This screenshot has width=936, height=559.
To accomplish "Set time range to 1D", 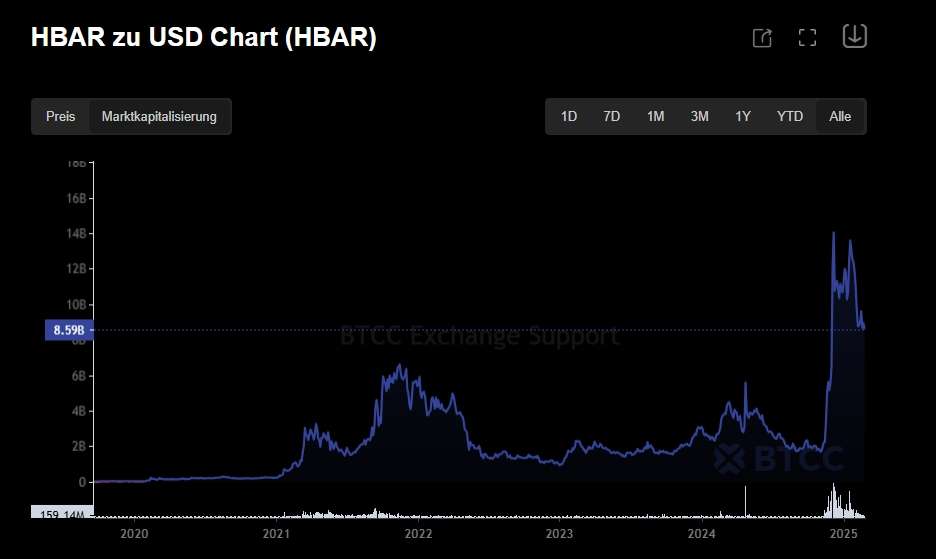I will point(568,116).
